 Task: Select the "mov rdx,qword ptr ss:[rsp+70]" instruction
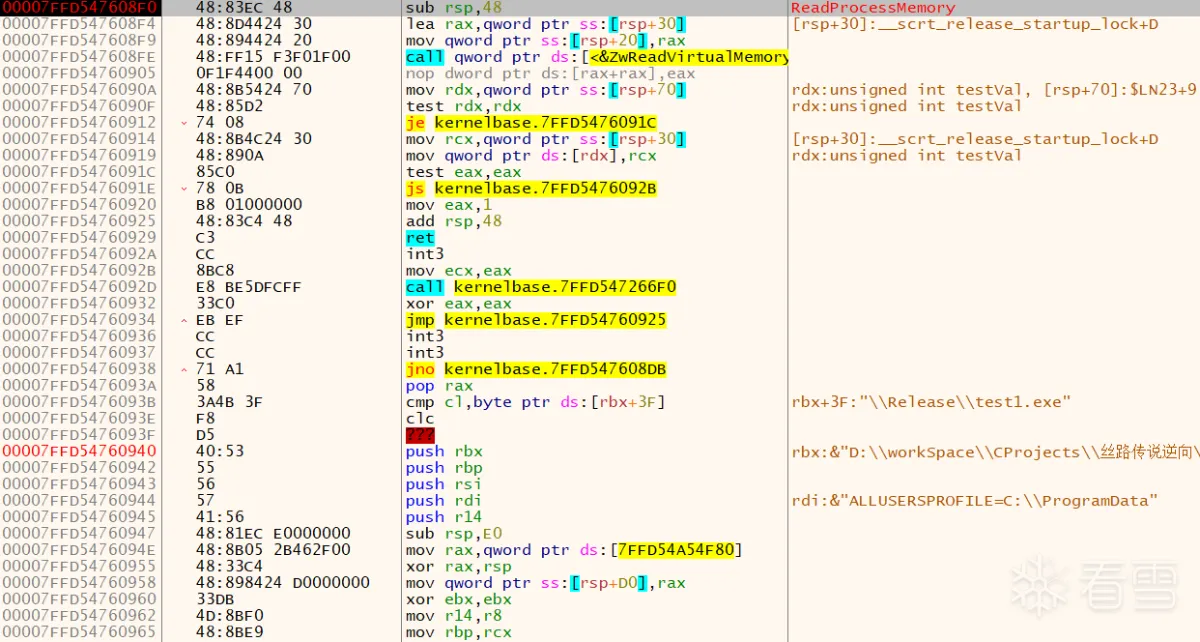click(x=546, y=90)
